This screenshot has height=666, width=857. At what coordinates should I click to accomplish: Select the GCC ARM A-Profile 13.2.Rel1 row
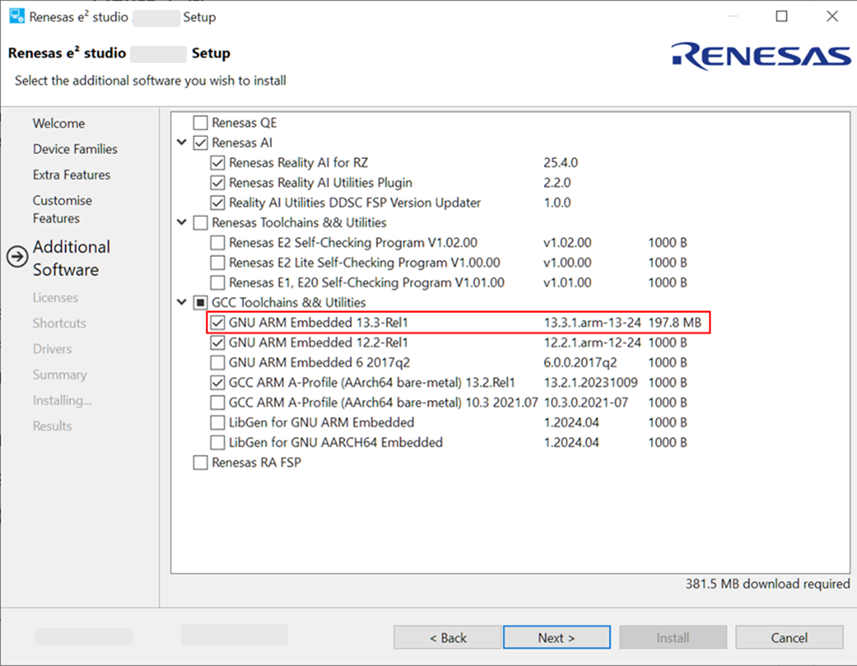coord(448,382)
